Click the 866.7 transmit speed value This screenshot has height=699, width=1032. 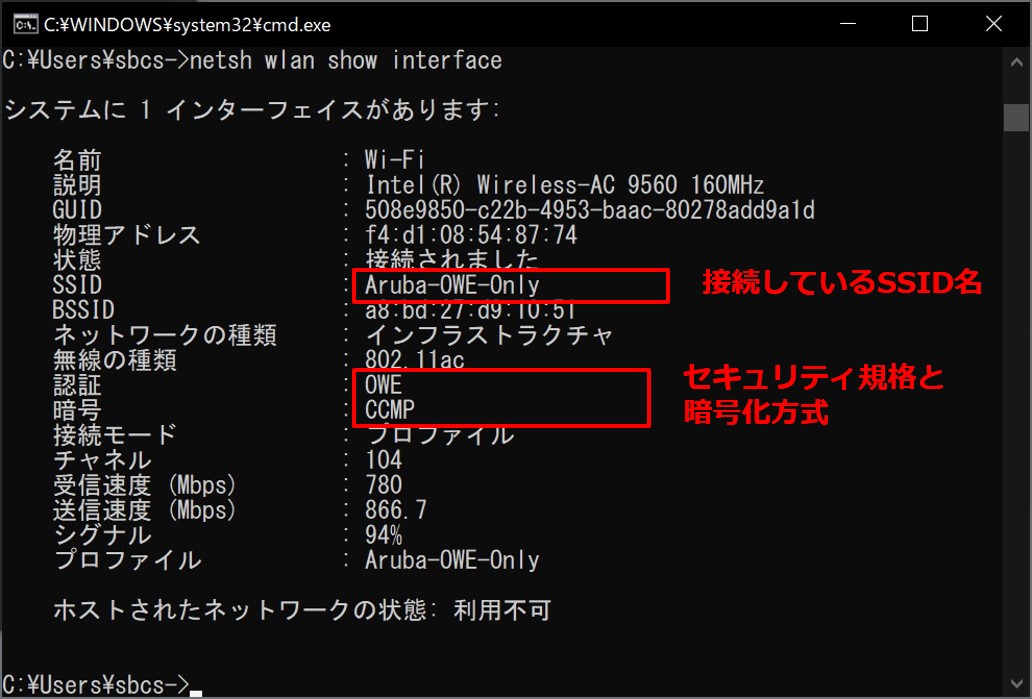tap(395, 510)
